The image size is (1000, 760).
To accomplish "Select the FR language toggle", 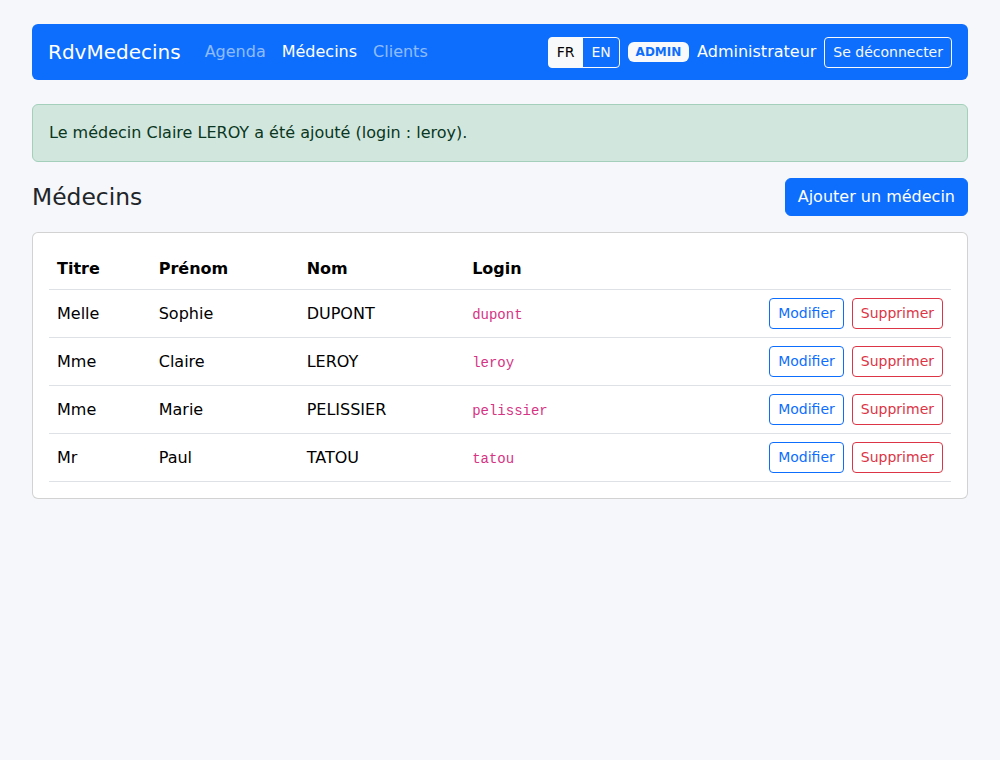I will pyautogui.click(x=565, y=52).
